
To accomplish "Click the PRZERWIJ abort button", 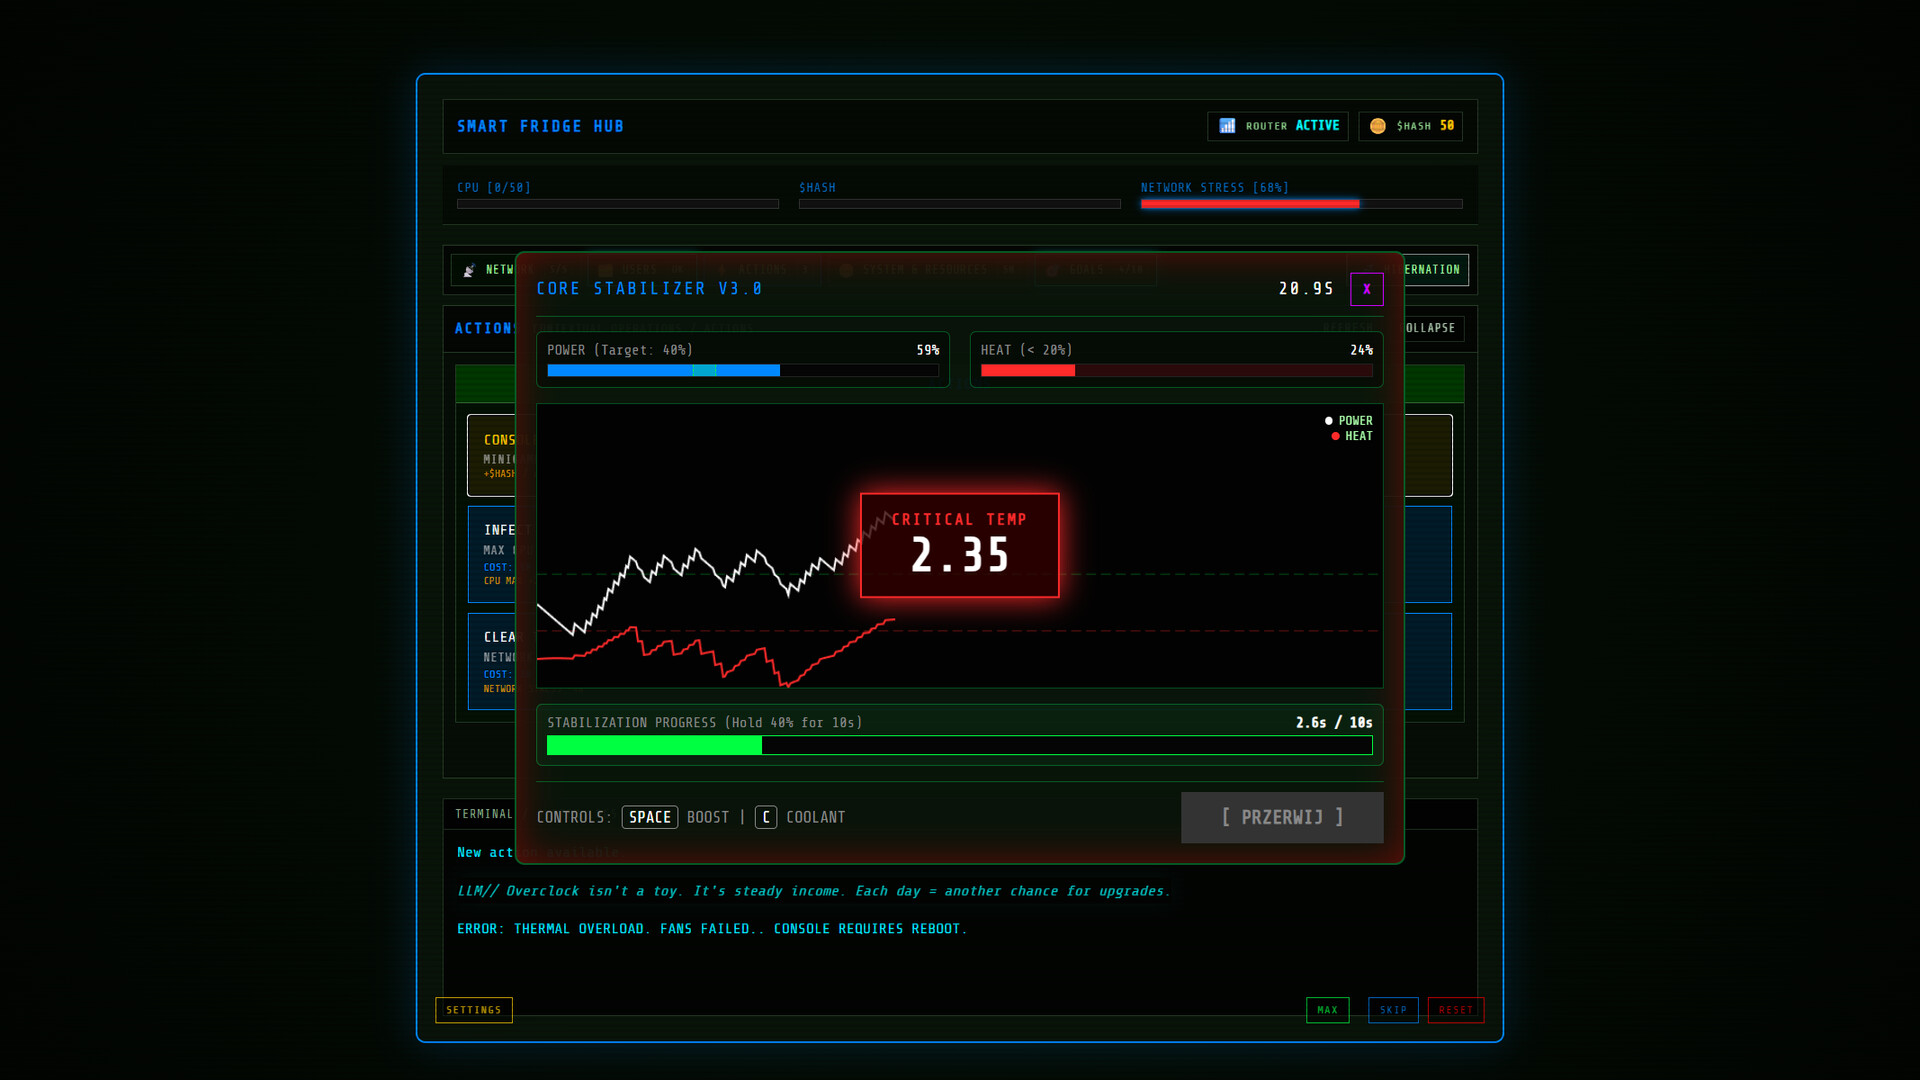I will [1281, 817].
